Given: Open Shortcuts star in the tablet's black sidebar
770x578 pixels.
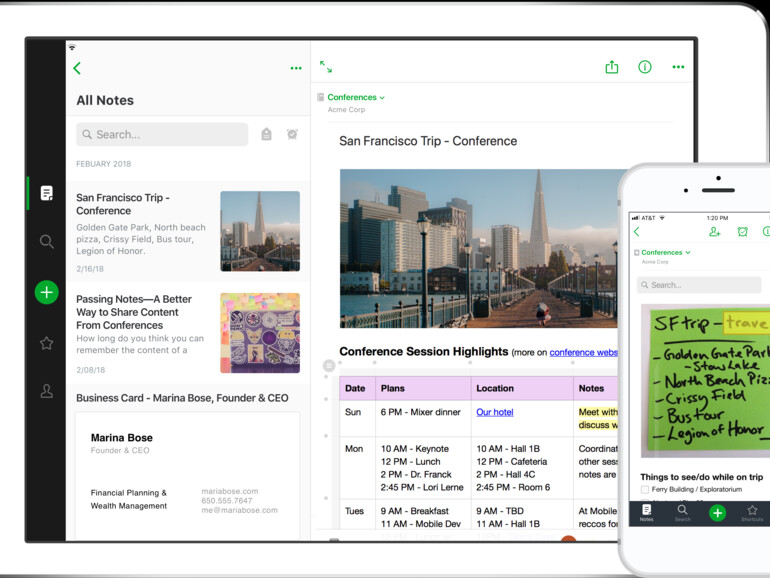Looking at the screenshot, I should (47, 343).
